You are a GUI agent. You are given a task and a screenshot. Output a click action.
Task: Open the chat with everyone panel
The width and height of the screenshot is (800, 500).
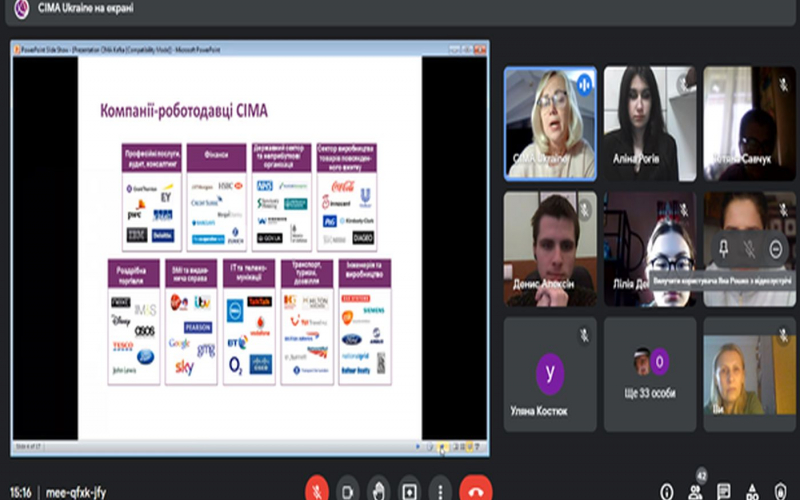(723, 492)
